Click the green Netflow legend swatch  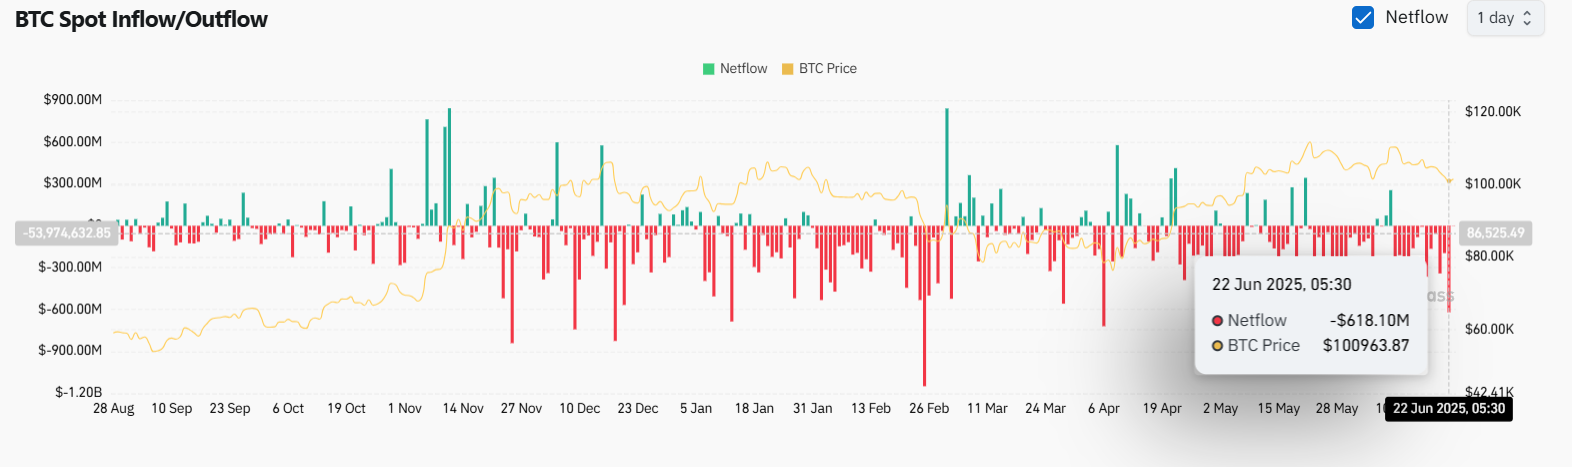tap(709, 69)
